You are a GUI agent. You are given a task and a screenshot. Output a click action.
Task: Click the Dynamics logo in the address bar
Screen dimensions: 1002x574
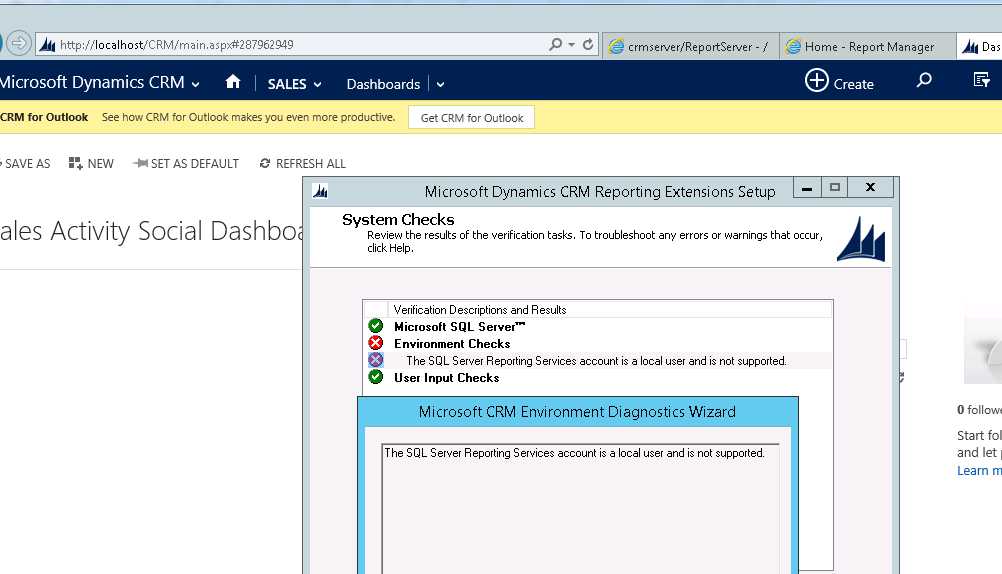pos(47,44)
